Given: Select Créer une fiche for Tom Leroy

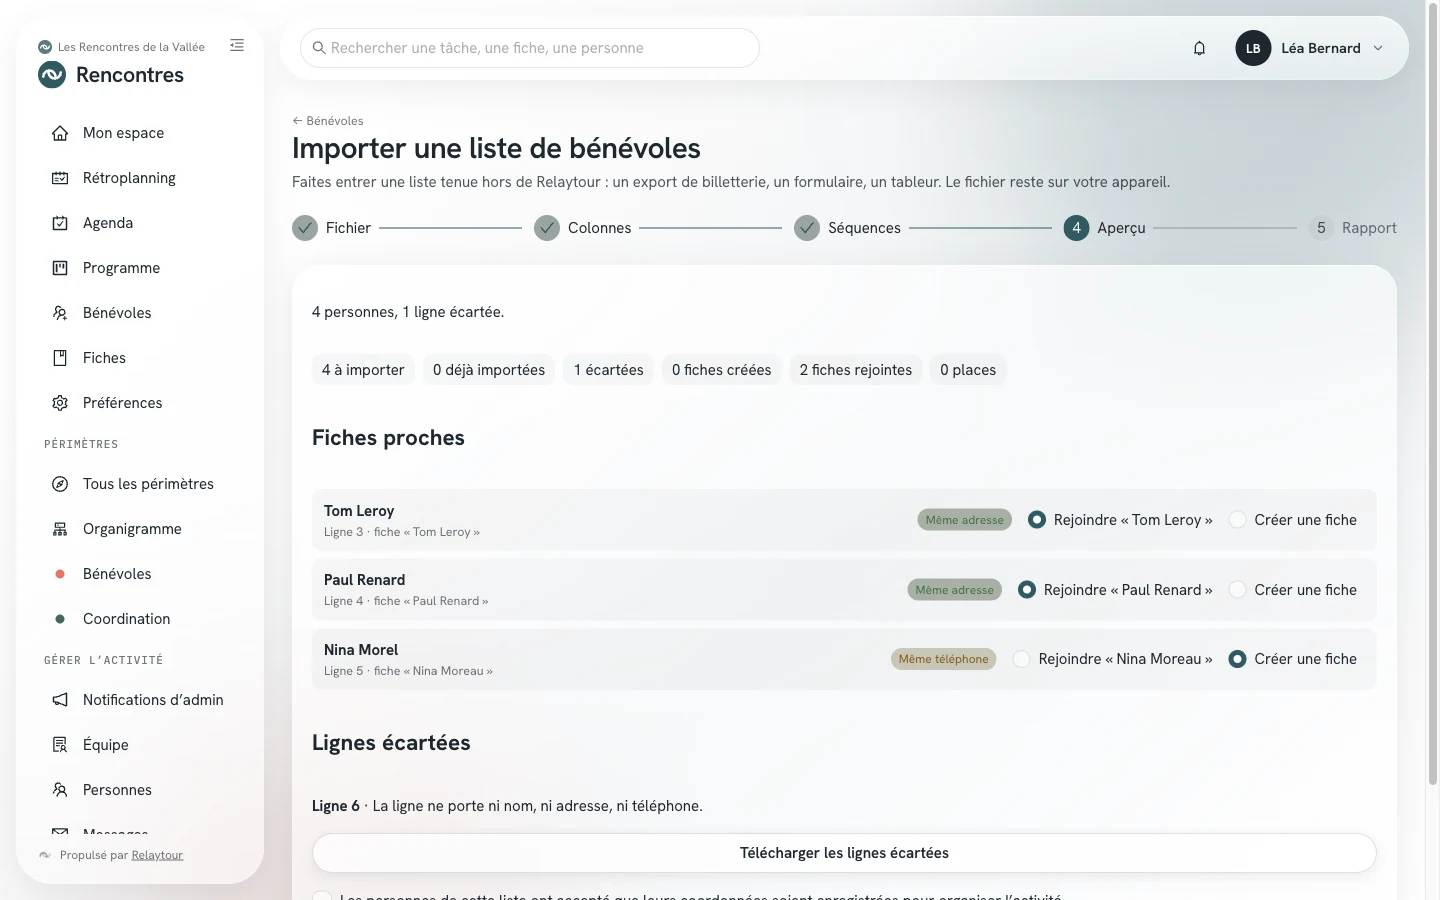Looking at the screenshot, I should tap(1237, 520).
